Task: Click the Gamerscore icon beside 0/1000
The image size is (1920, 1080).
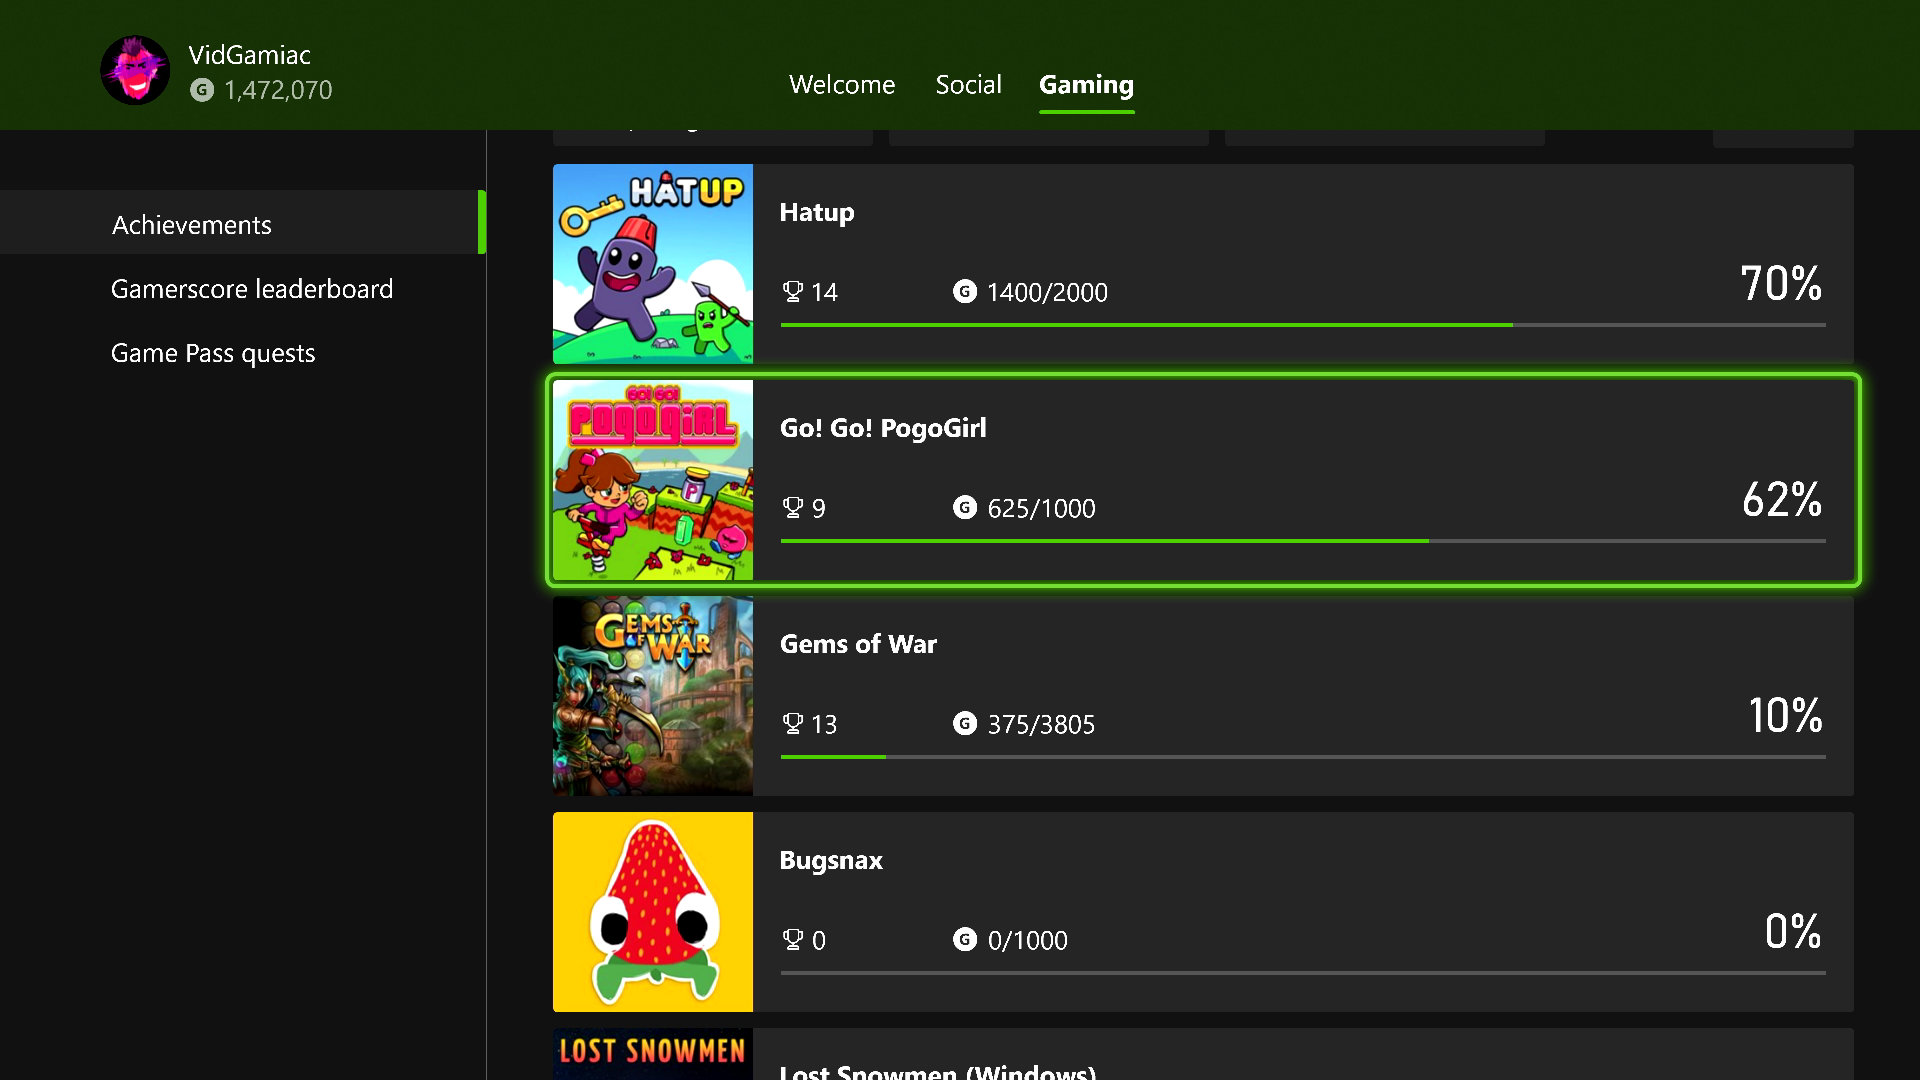Action: pyautogui.click(x=964, y=940)
